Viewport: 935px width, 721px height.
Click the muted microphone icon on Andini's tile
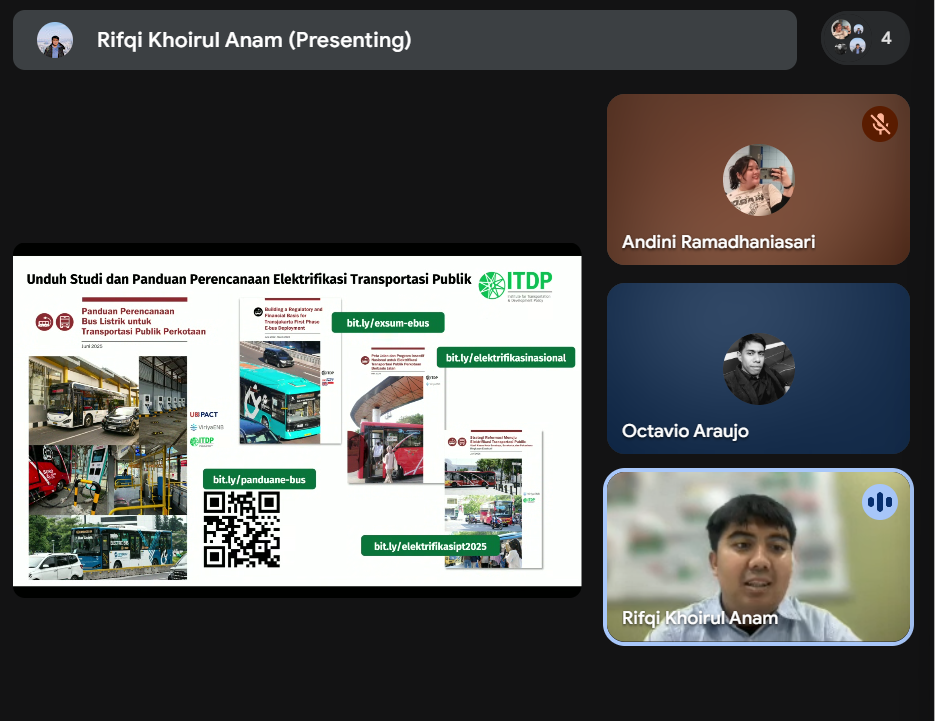click(x=880, y=124)
